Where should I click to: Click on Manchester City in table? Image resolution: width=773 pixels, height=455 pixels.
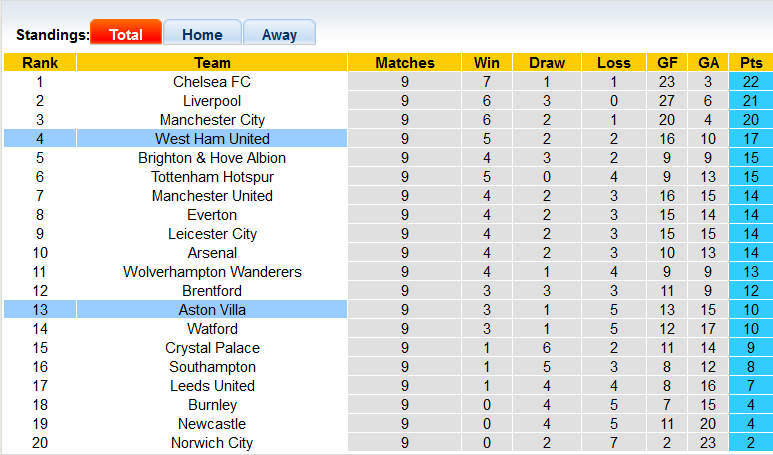coord(212,120)
